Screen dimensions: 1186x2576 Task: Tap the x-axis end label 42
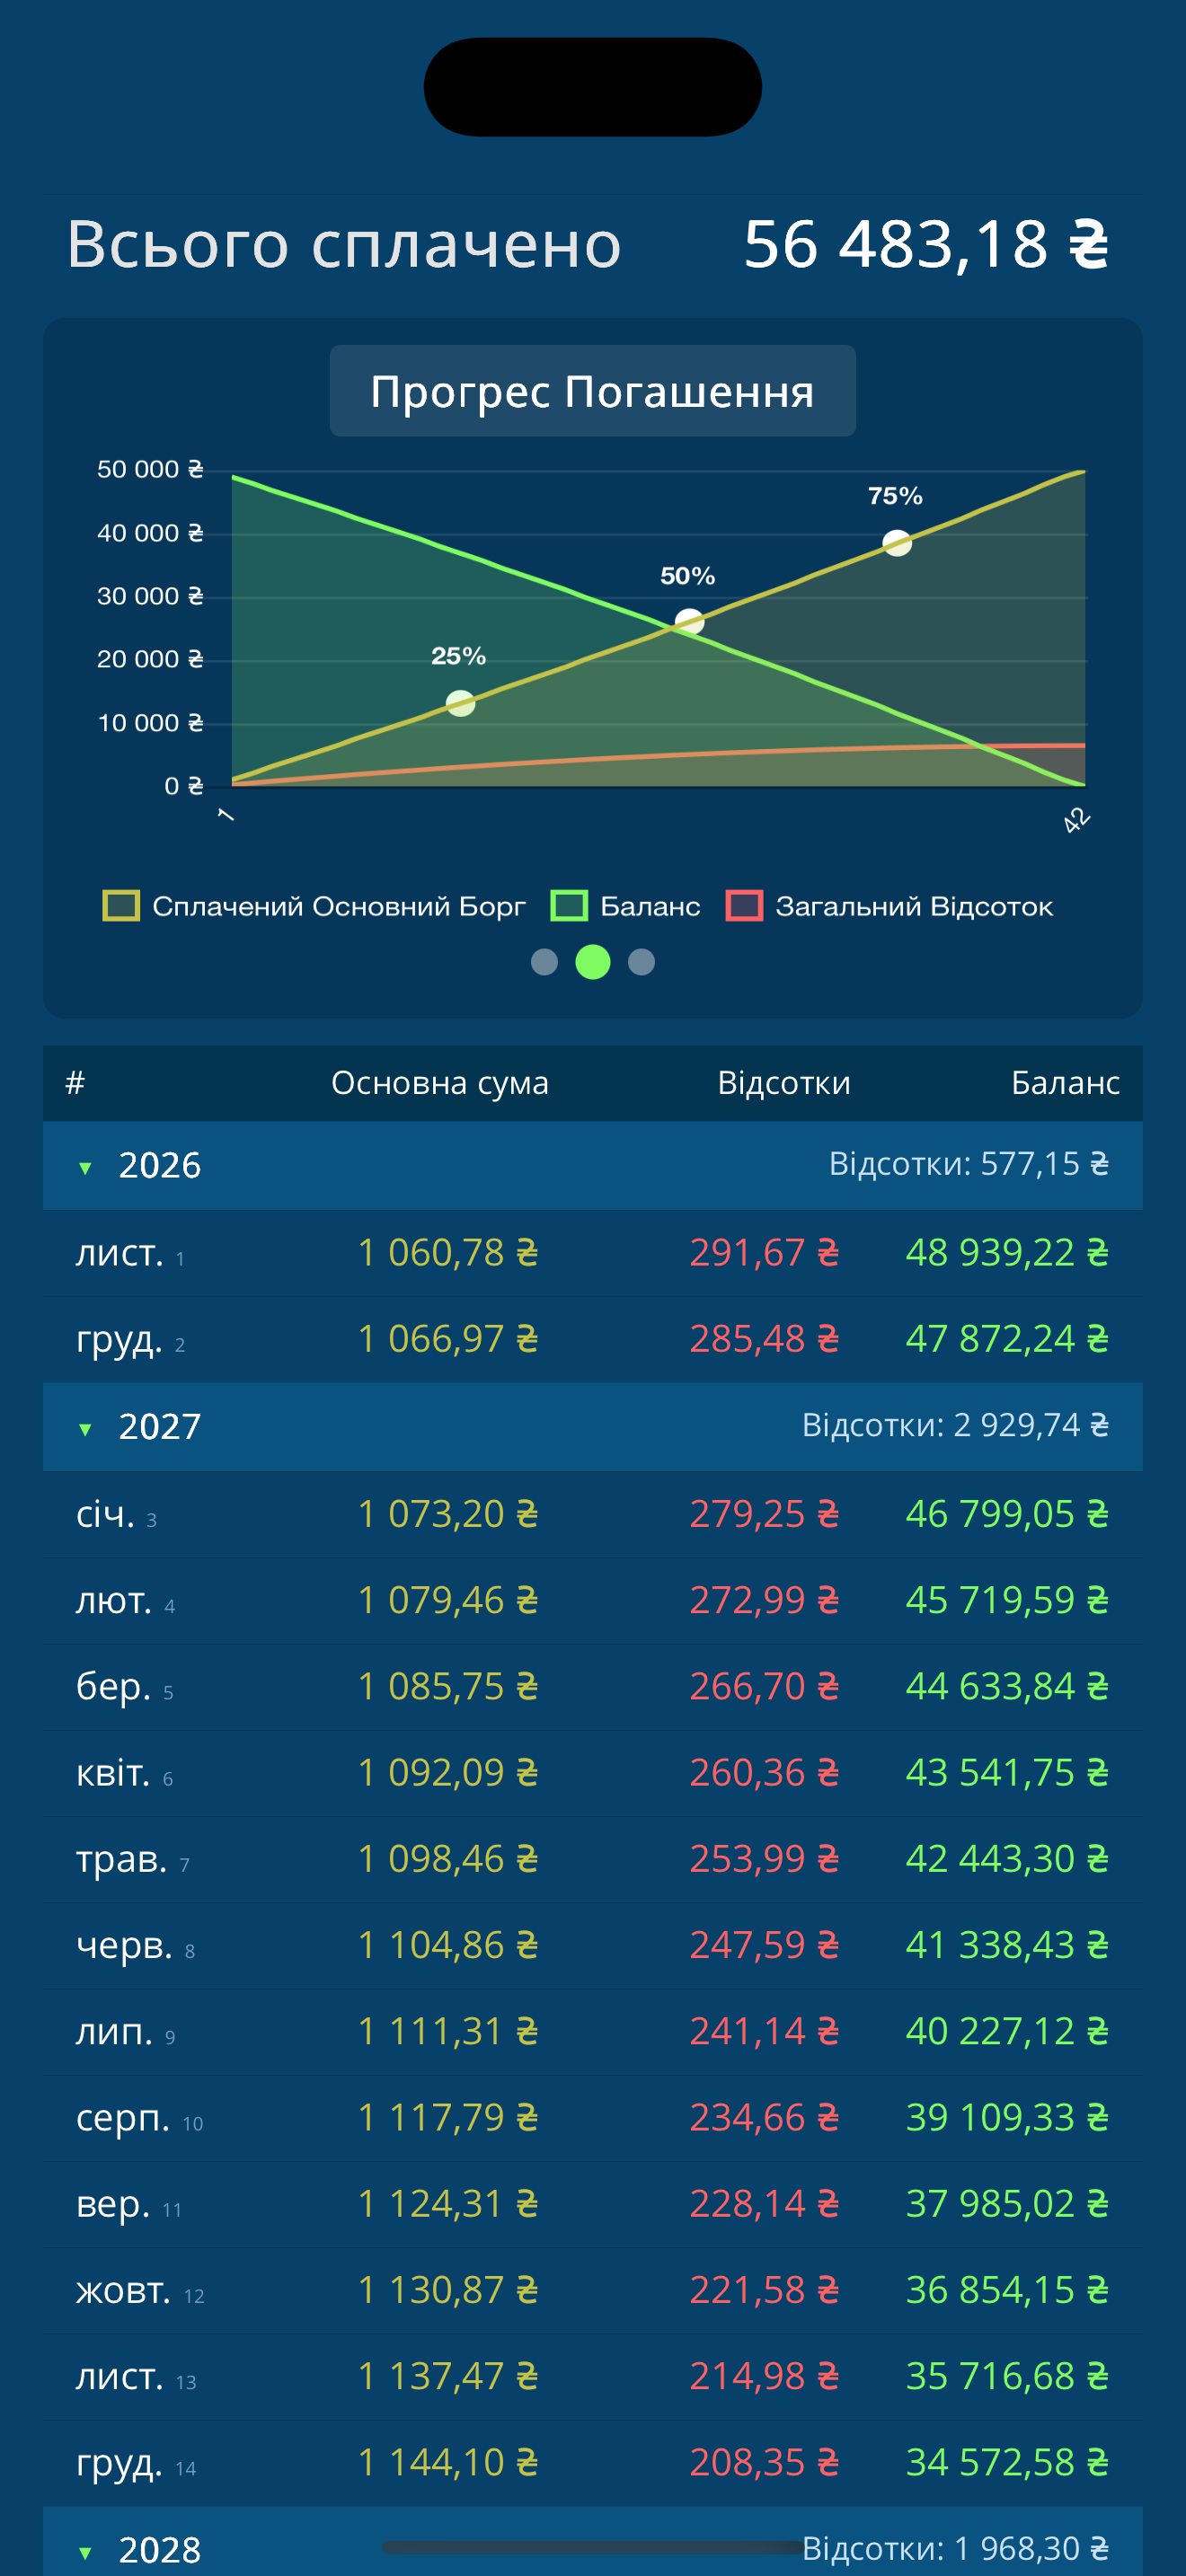point(1076,820)
